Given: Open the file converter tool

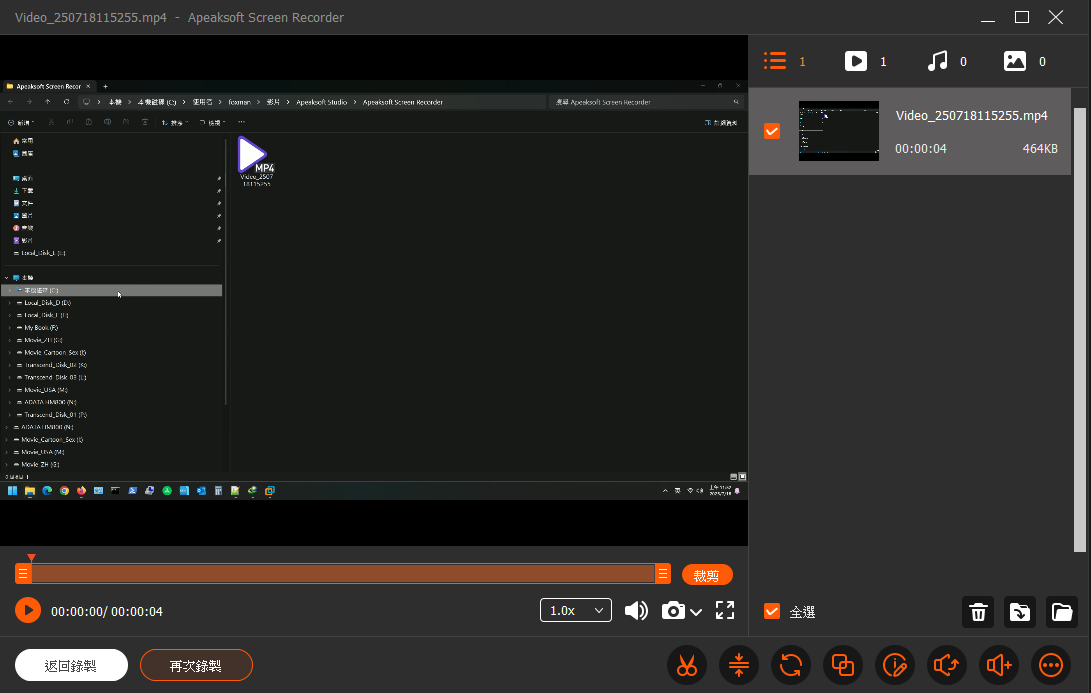Looking at the screenshot, I should (791, 666).
